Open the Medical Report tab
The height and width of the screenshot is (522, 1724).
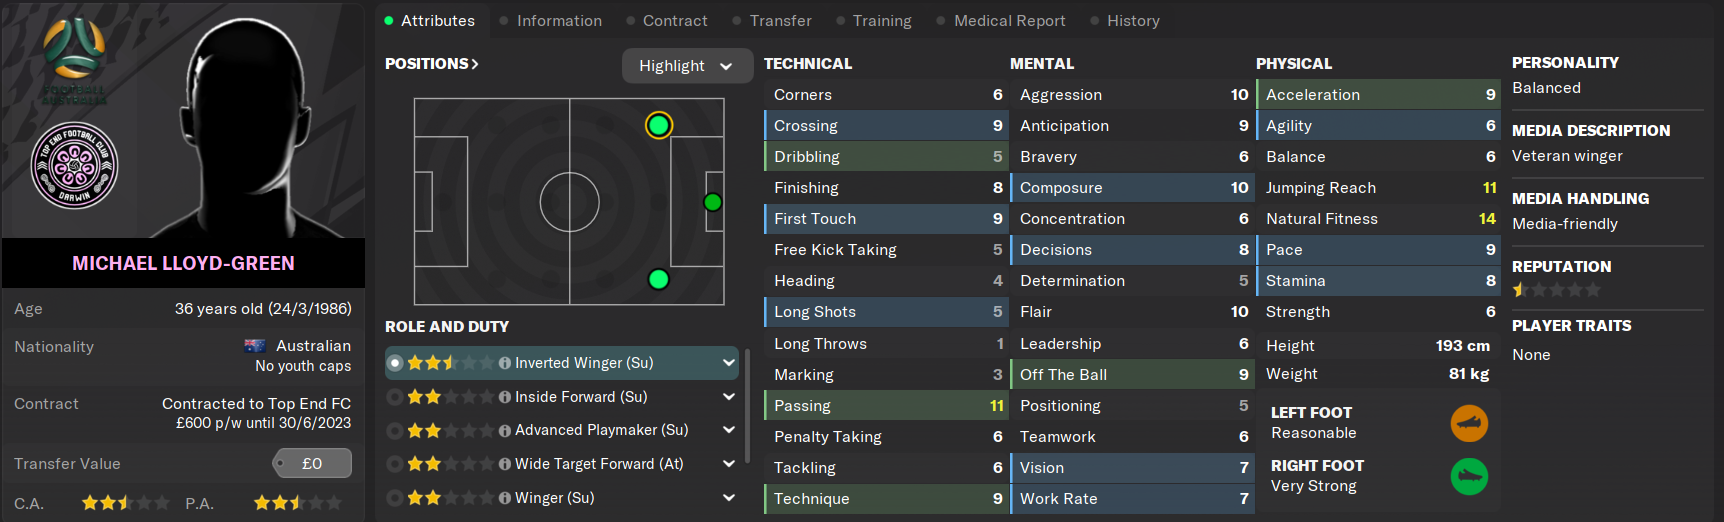coord(1009,21)
